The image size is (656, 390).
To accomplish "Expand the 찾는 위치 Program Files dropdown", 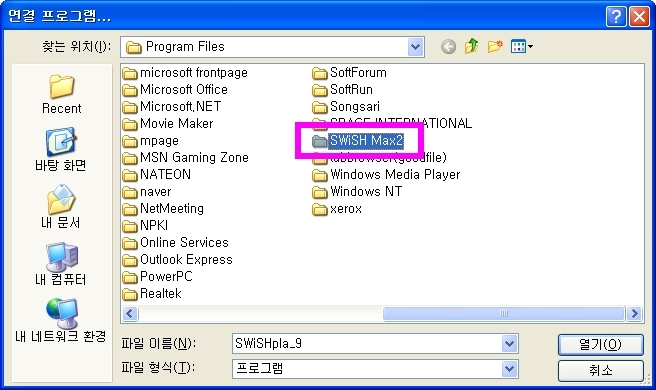I will (415, 47).
